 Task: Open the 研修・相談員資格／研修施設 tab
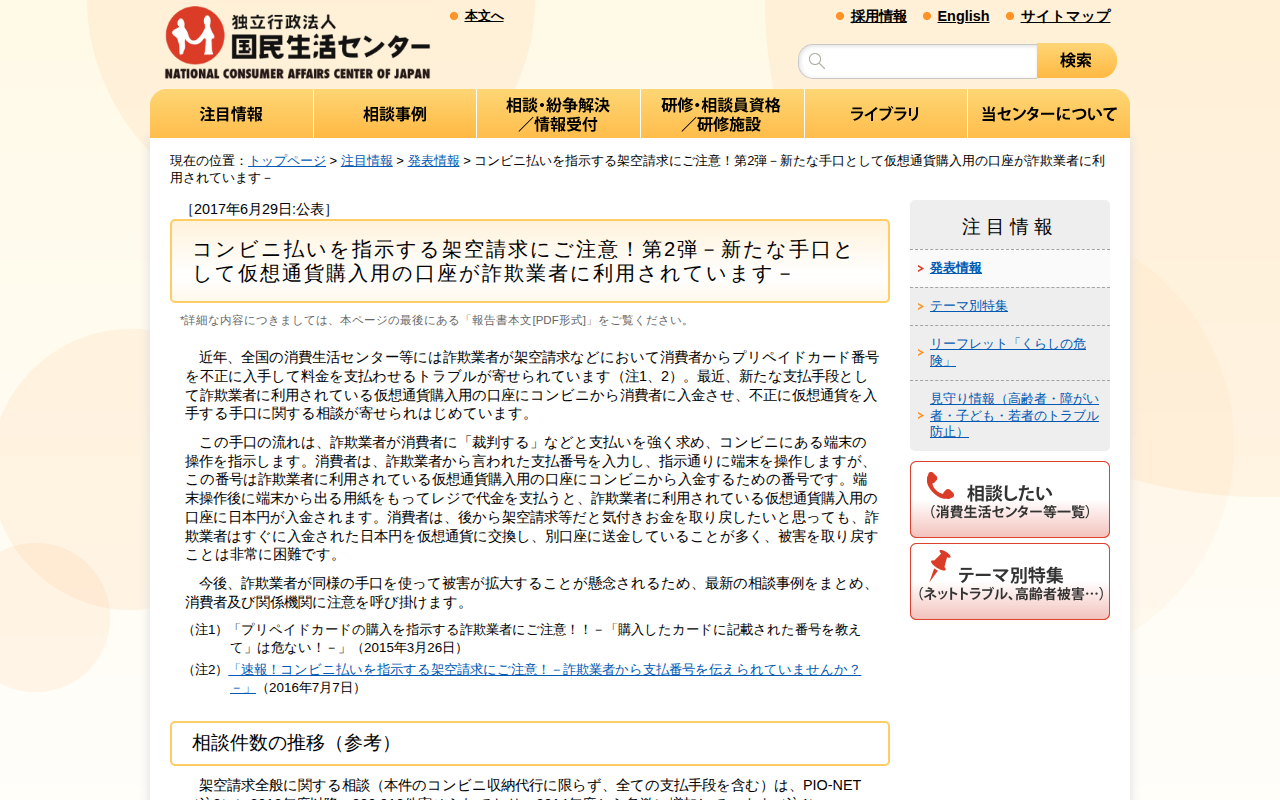point(722,113)
